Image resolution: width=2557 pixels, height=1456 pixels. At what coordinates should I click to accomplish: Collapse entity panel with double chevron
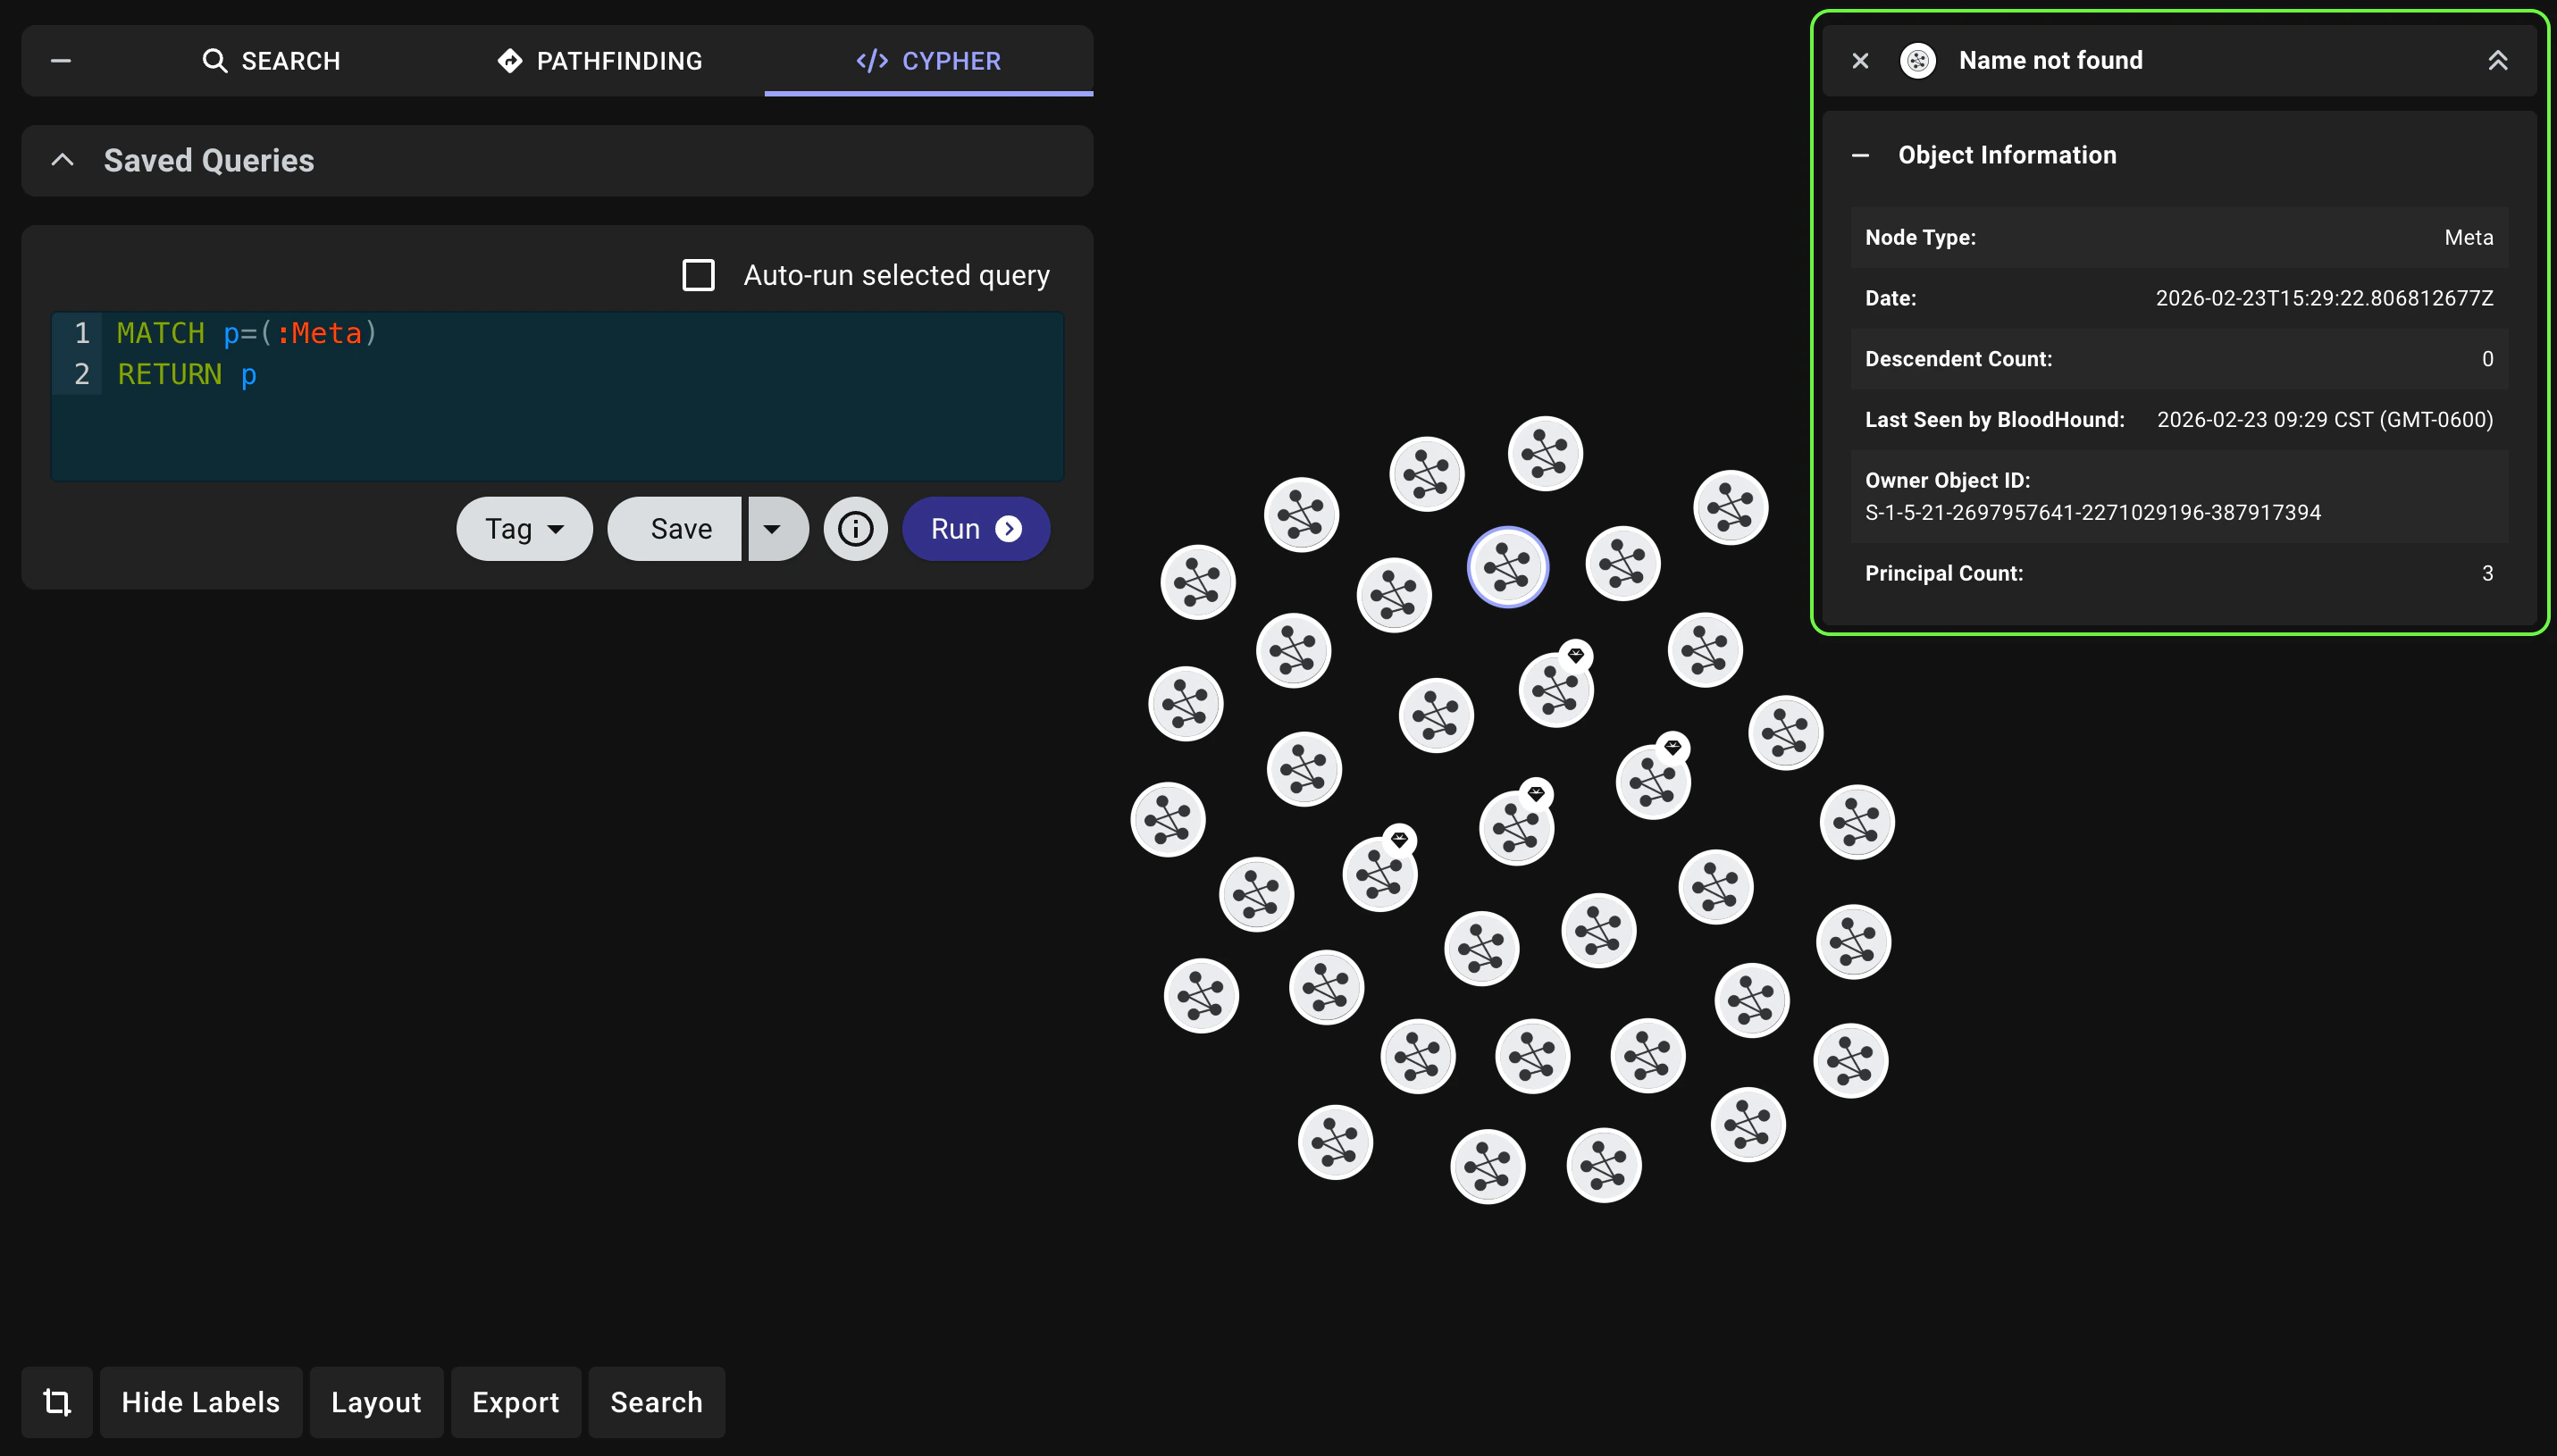(x=2498, y=61)
